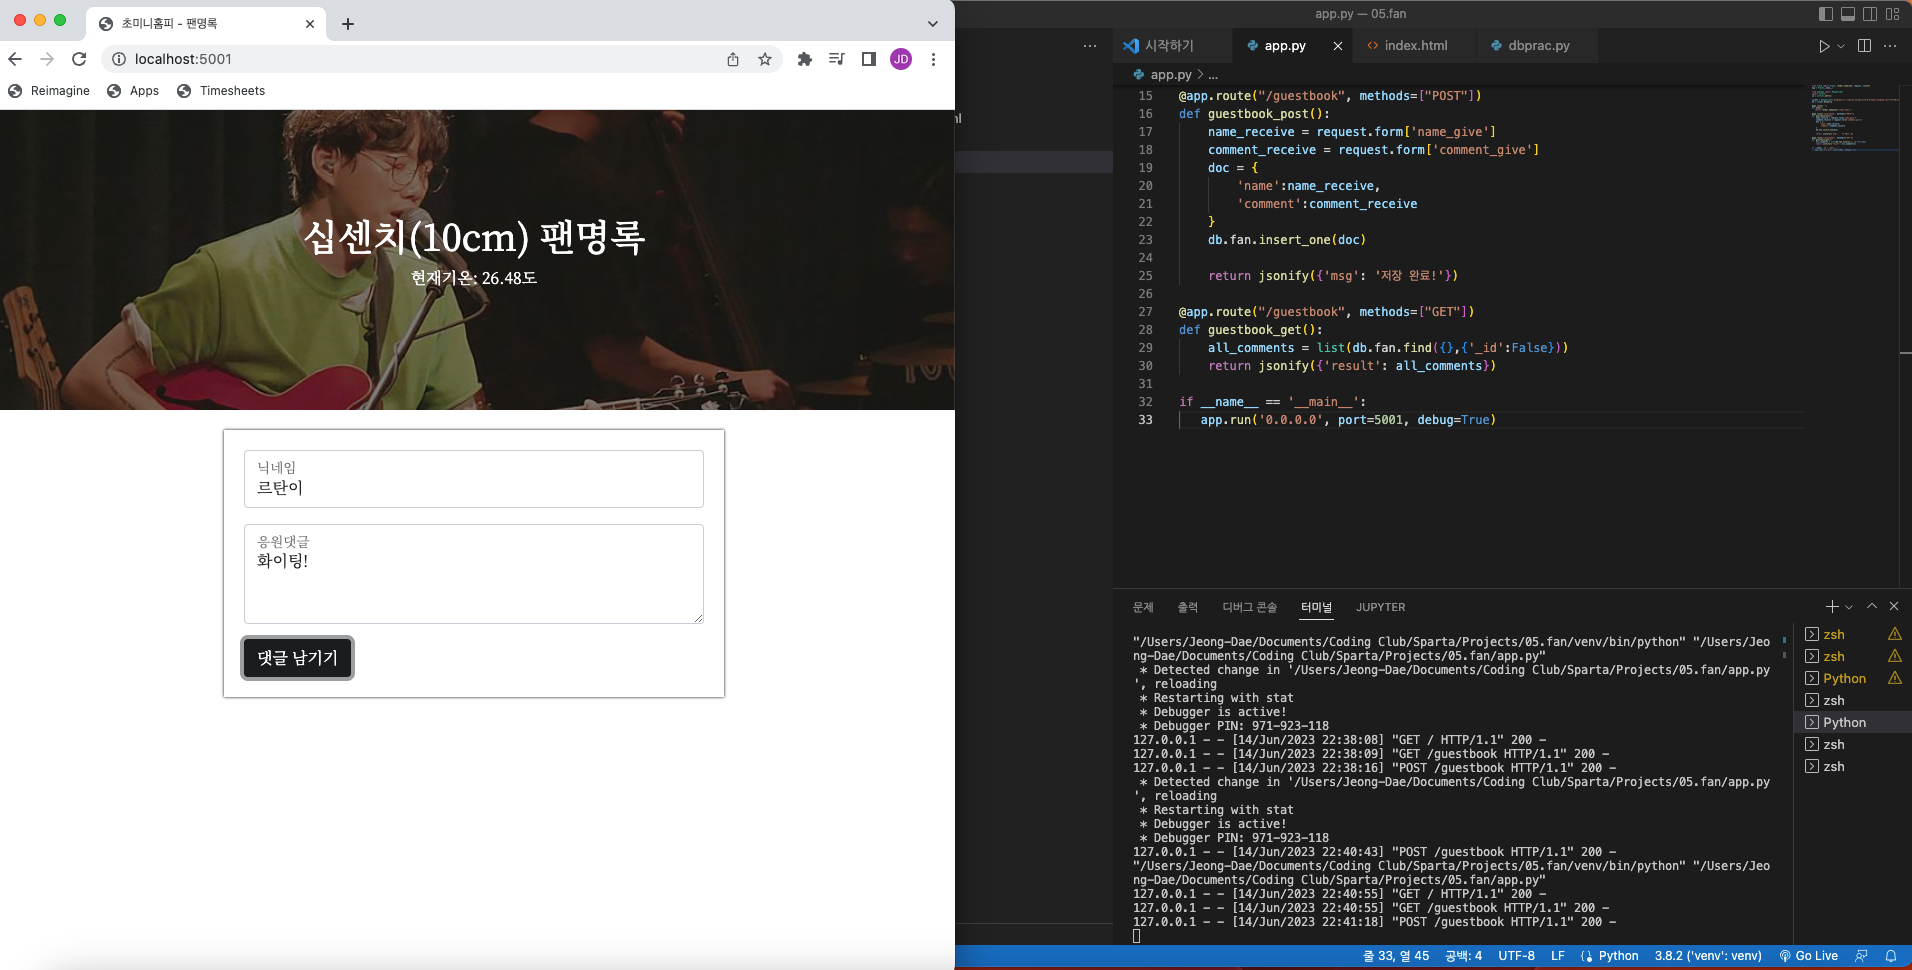
Task: Click app.py in the breadcrumb
Action: pyautogui.click(x=1171, y=75)
